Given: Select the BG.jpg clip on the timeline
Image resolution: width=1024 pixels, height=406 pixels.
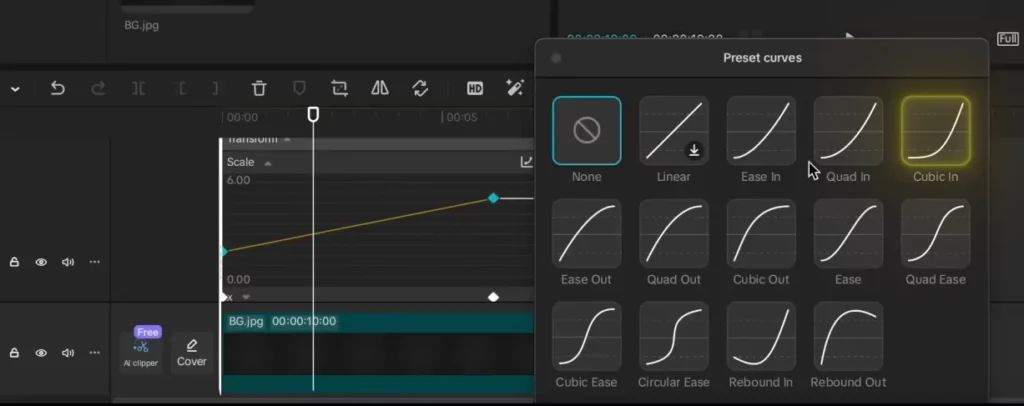Looking at the screenshot, I should pyautogui.click(x=377, y=352).
